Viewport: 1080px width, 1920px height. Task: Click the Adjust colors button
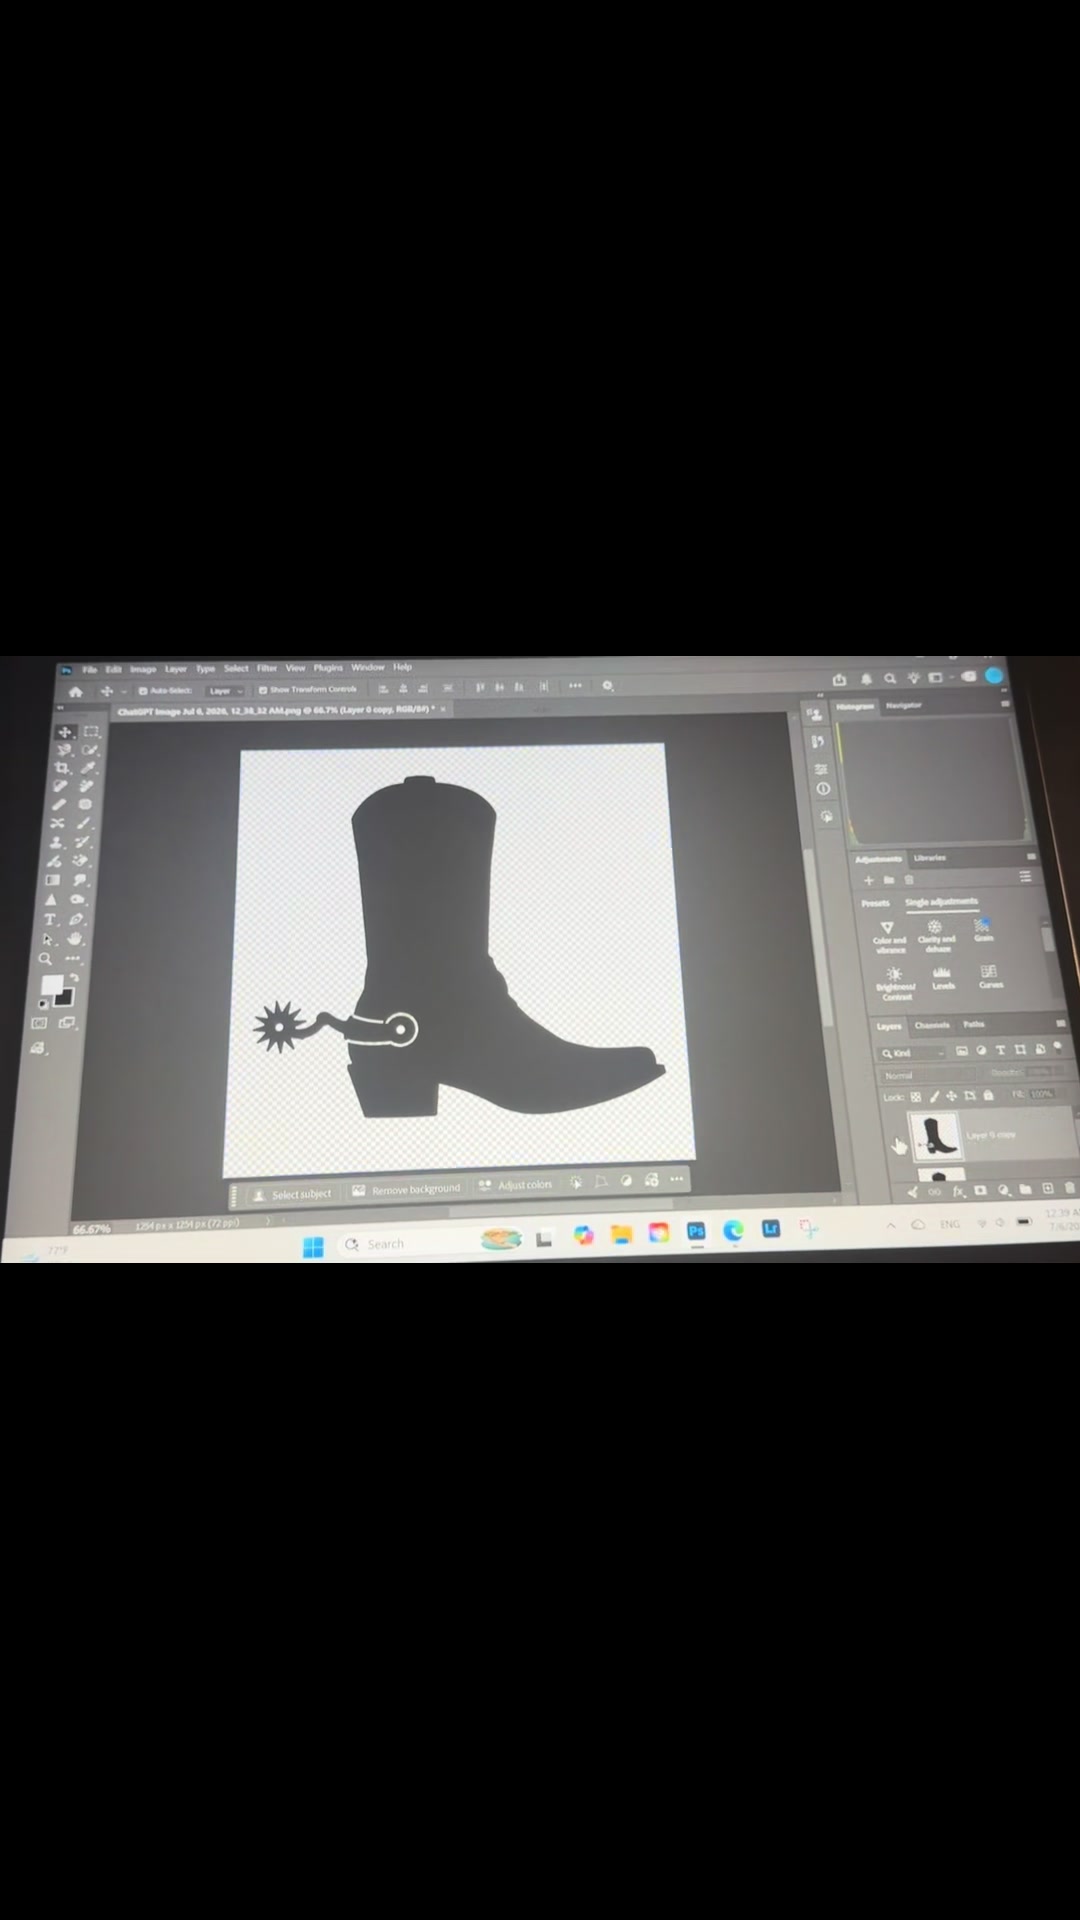point(515,1185)
